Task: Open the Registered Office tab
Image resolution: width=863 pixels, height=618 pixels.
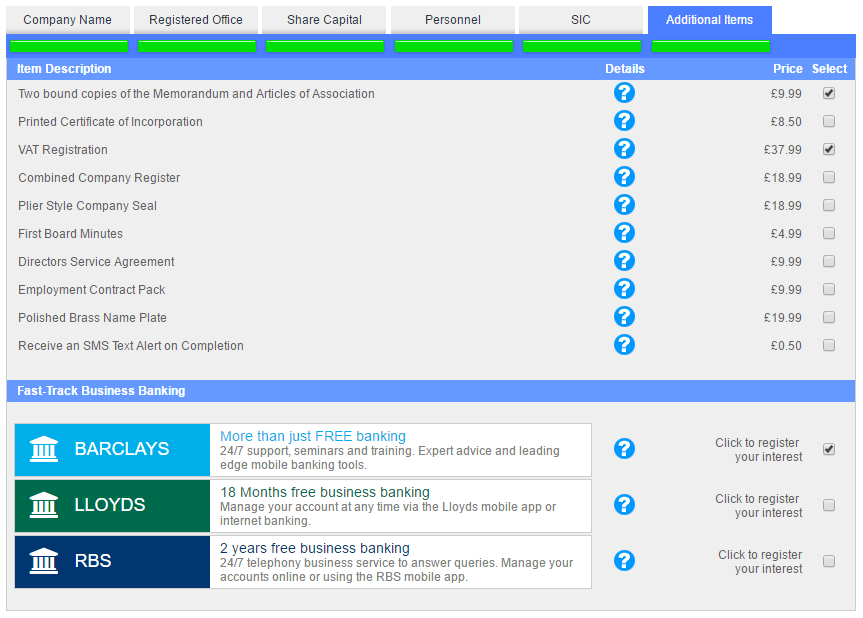Action: pos(196,20)
